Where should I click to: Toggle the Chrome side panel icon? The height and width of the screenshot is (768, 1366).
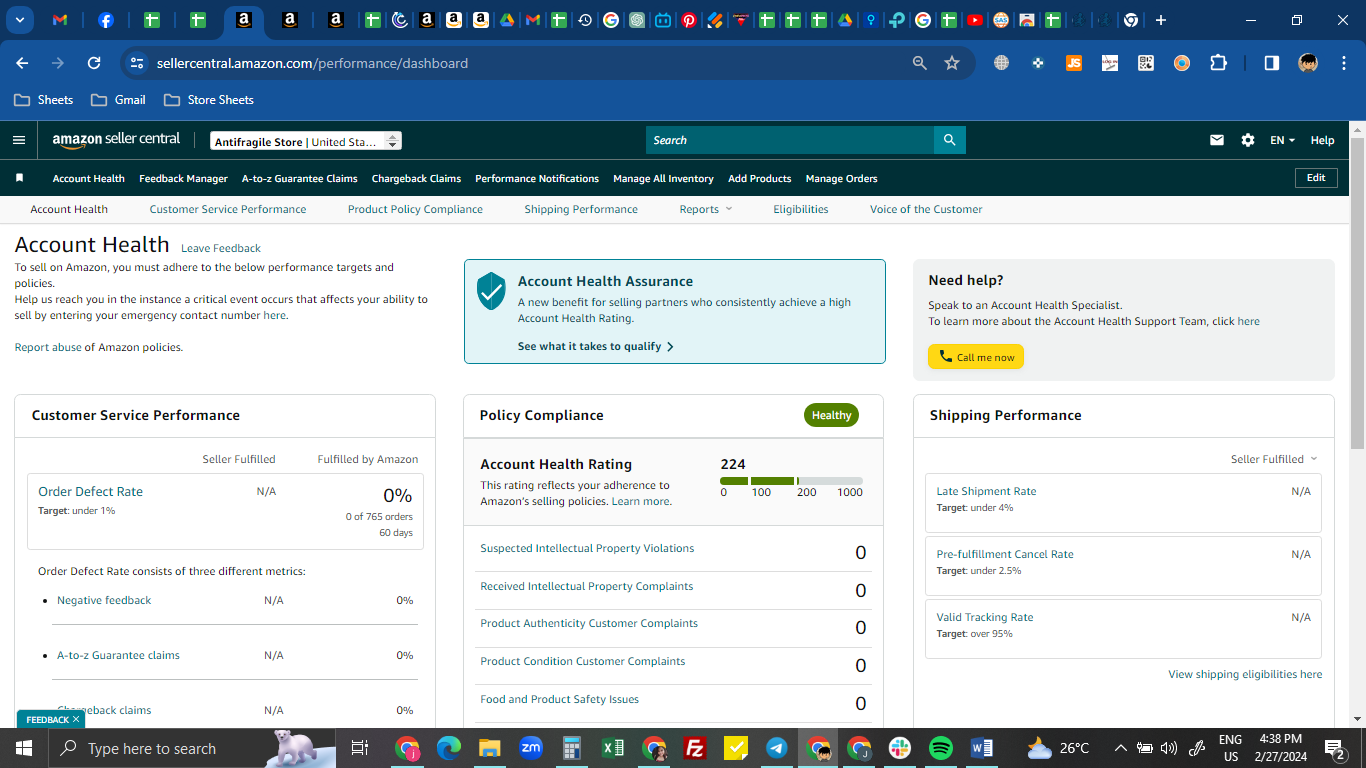[1272, 63]
